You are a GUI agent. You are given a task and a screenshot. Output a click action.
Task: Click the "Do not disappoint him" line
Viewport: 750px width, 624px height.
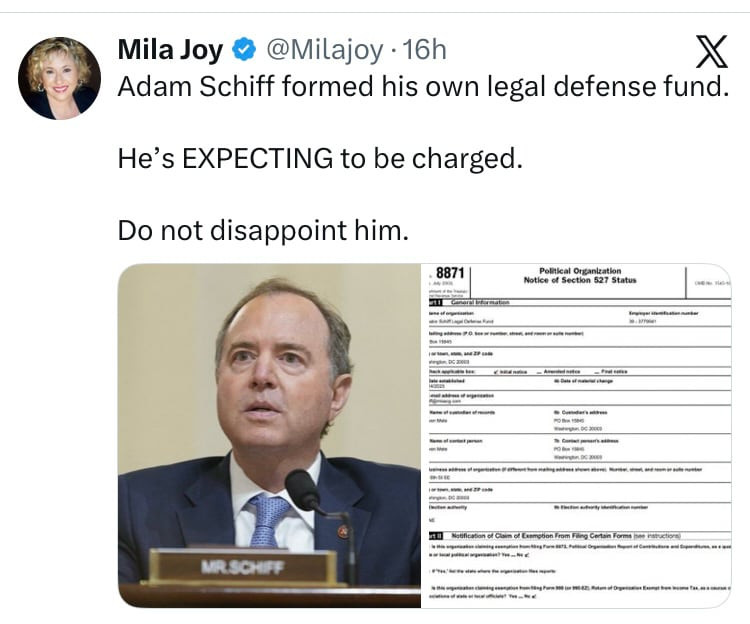(264, 231)
